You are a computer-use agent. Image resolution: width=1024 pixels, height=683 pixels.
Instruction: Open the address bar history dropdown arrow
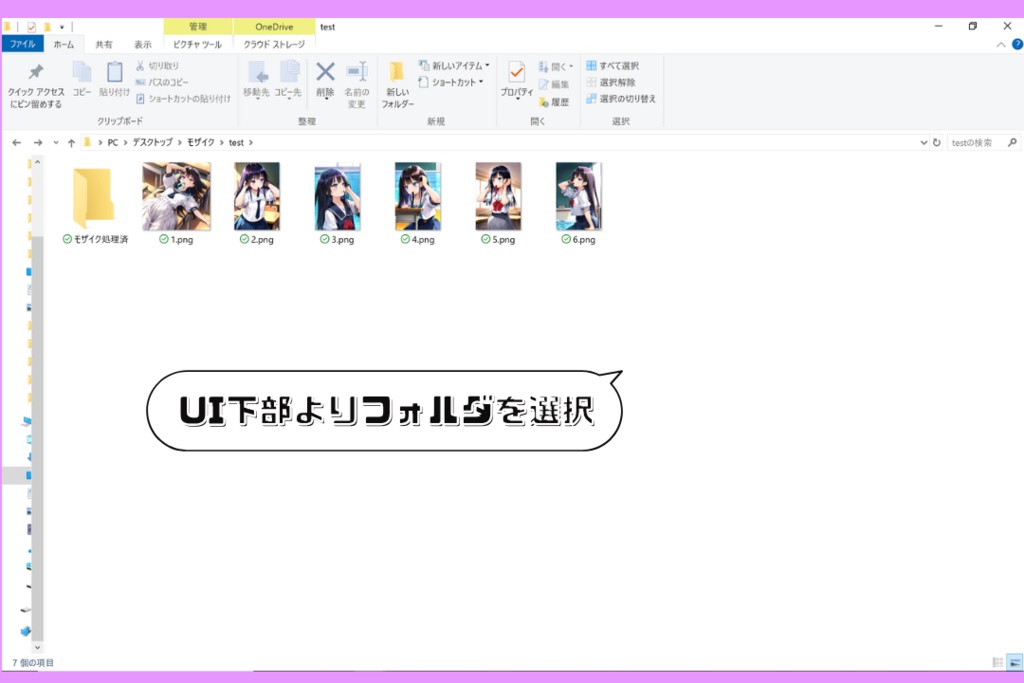(x=923, y=142)
